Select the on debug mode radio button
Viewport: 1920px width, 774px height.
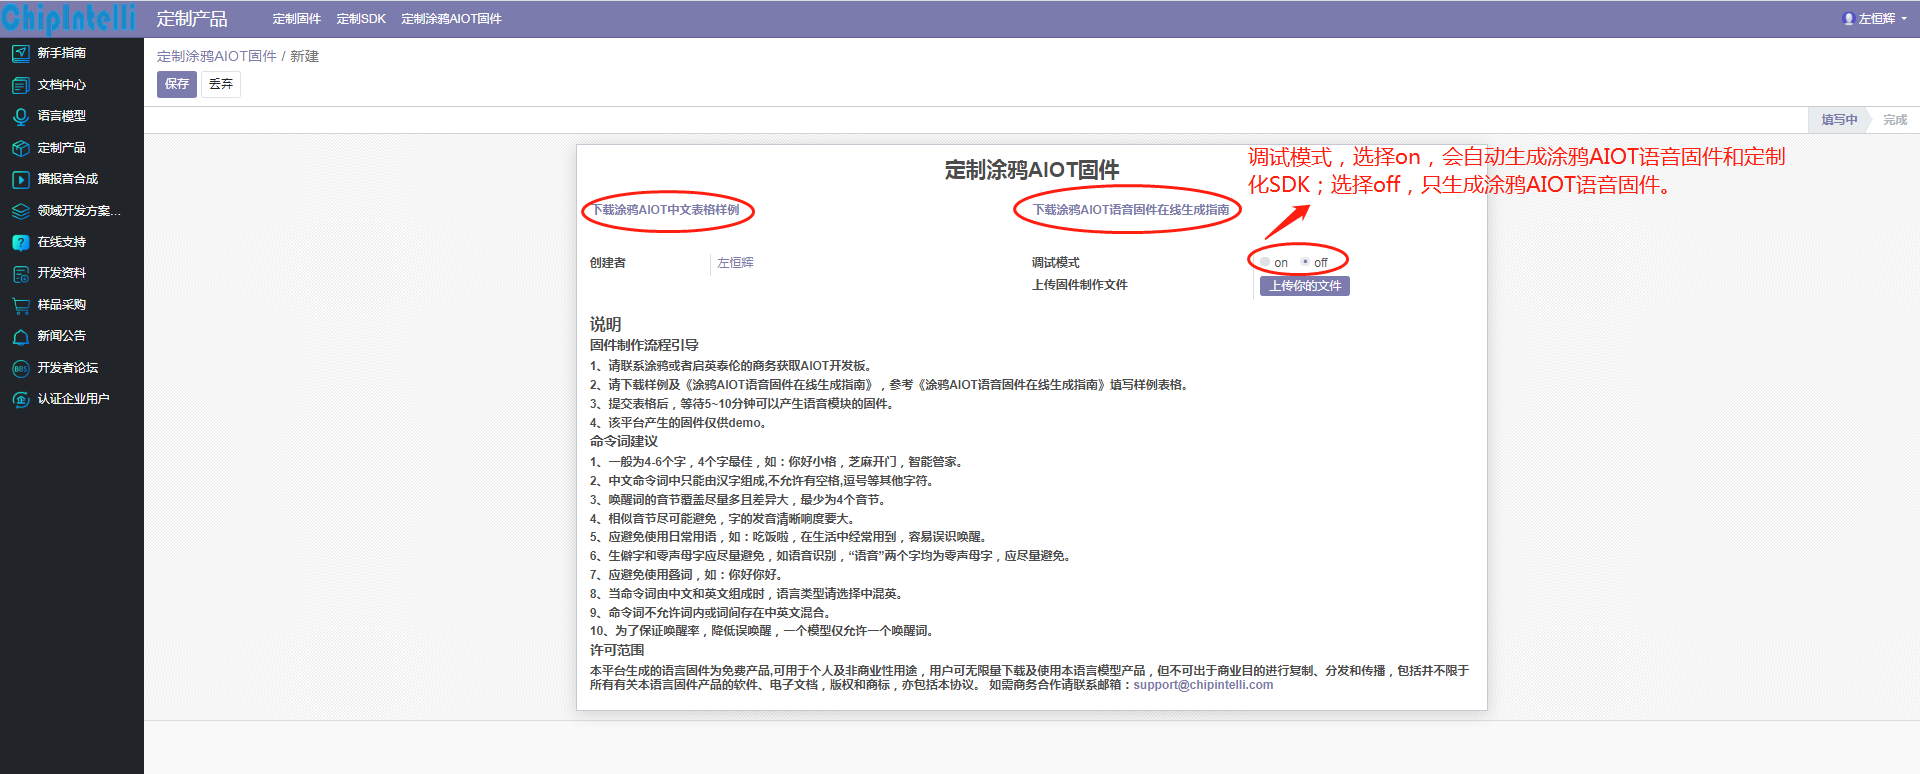tap(1265, 262)
